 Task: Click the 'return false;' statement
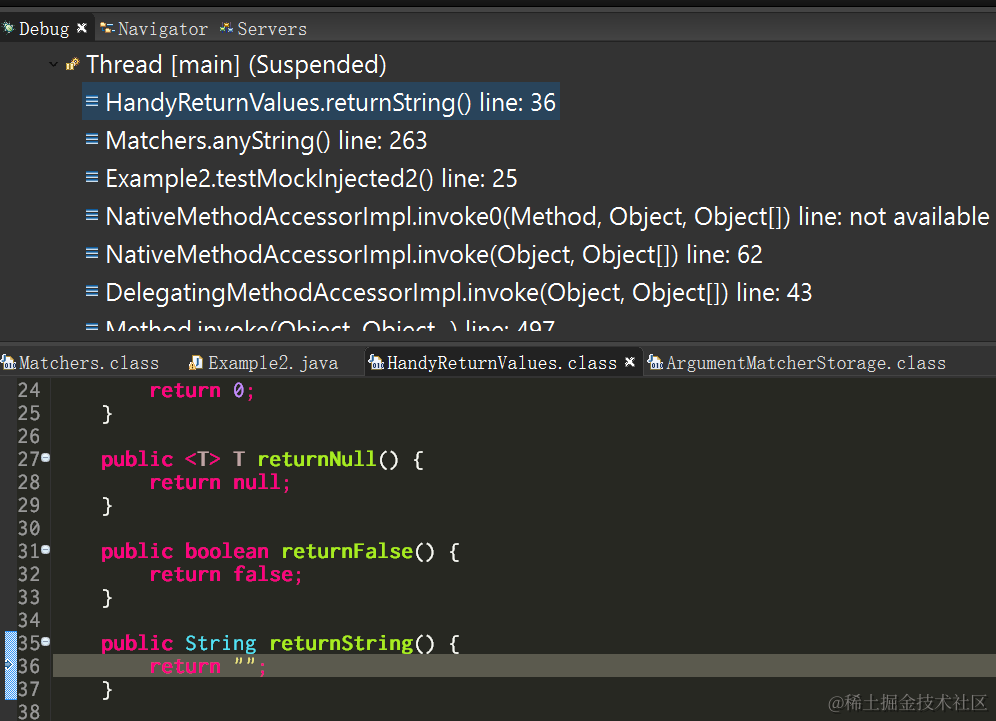(225, 574)
